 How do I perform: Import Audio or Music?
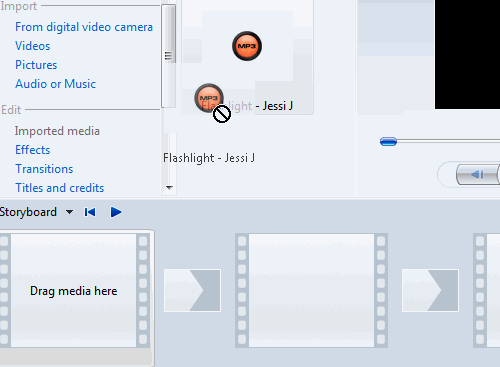tap(55, 84)
